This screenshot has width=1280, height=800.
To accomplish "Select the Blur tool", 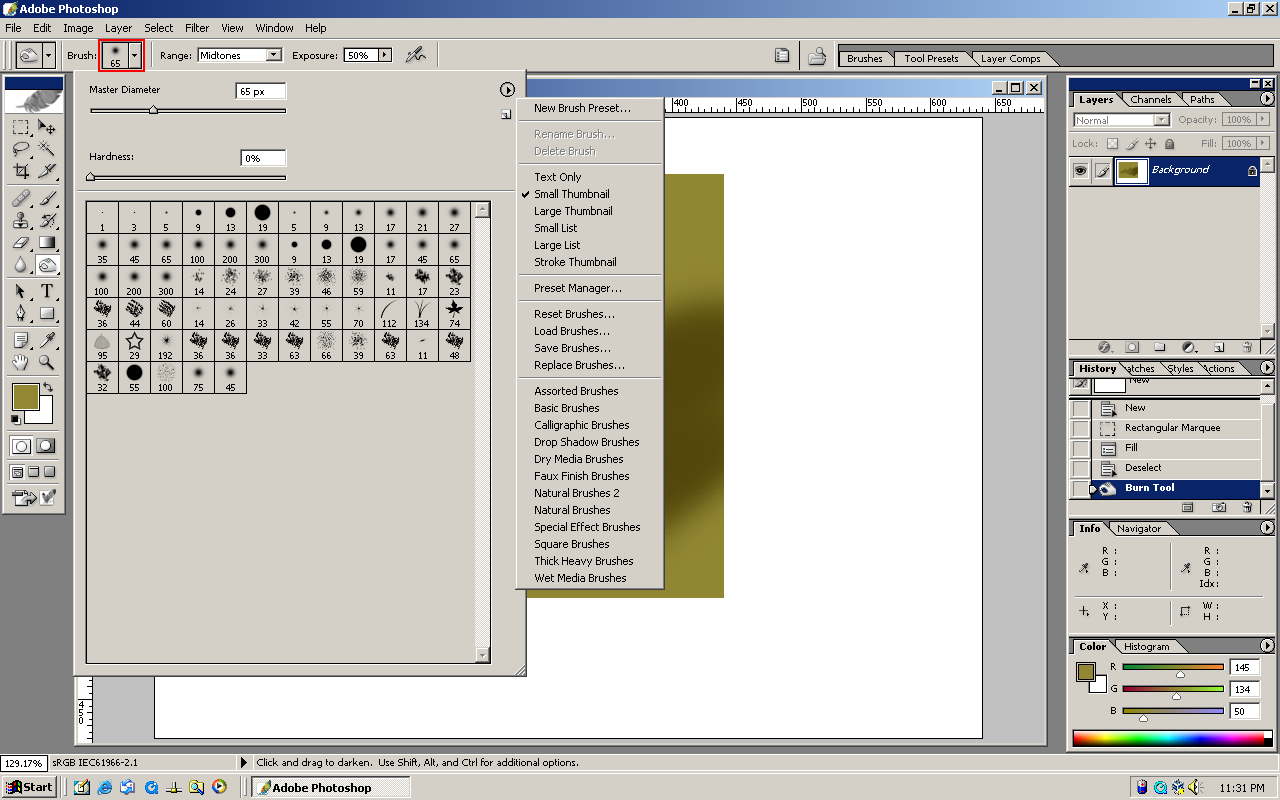I will click(x=21, y=265).
